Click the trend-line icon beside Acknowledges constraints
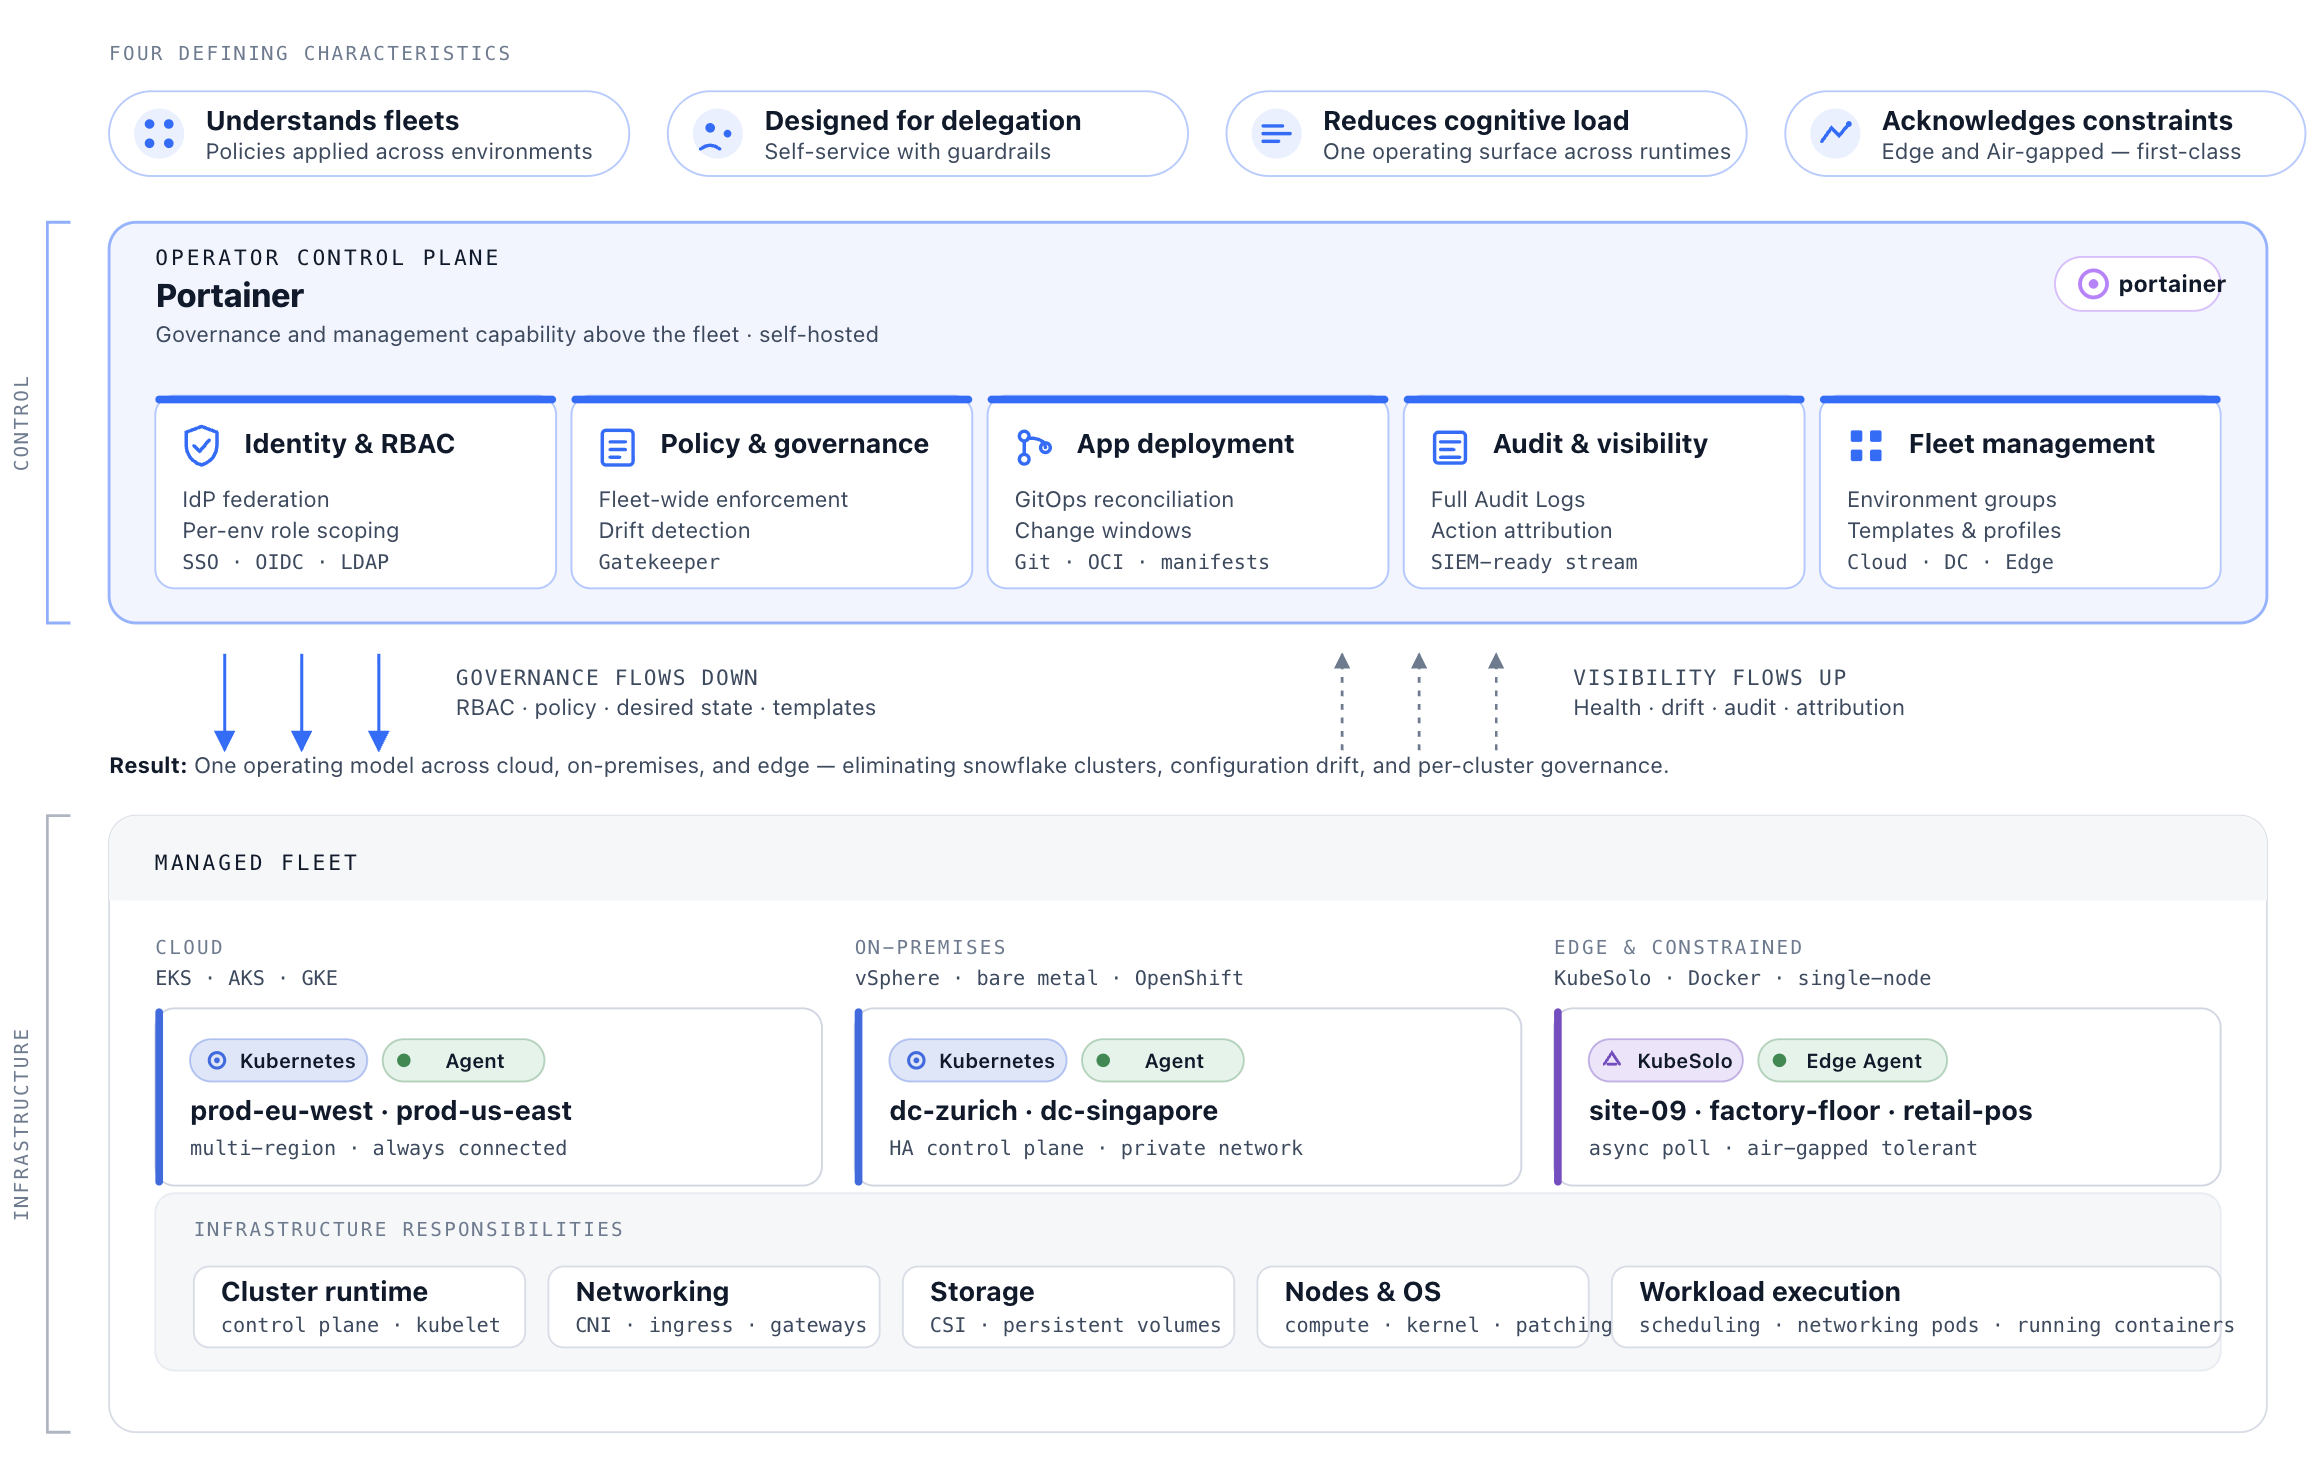The width and height of the screenshot is (2320, 1470). 1835,134
